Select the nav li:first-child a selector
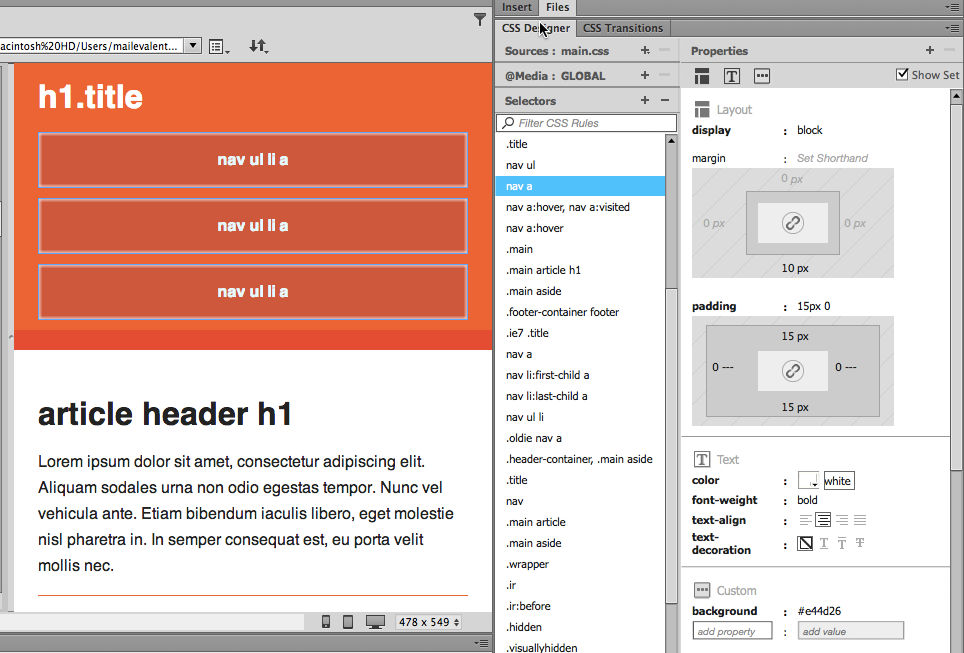Viewport: 964px width, 653px height. click(x=580, y=375)
